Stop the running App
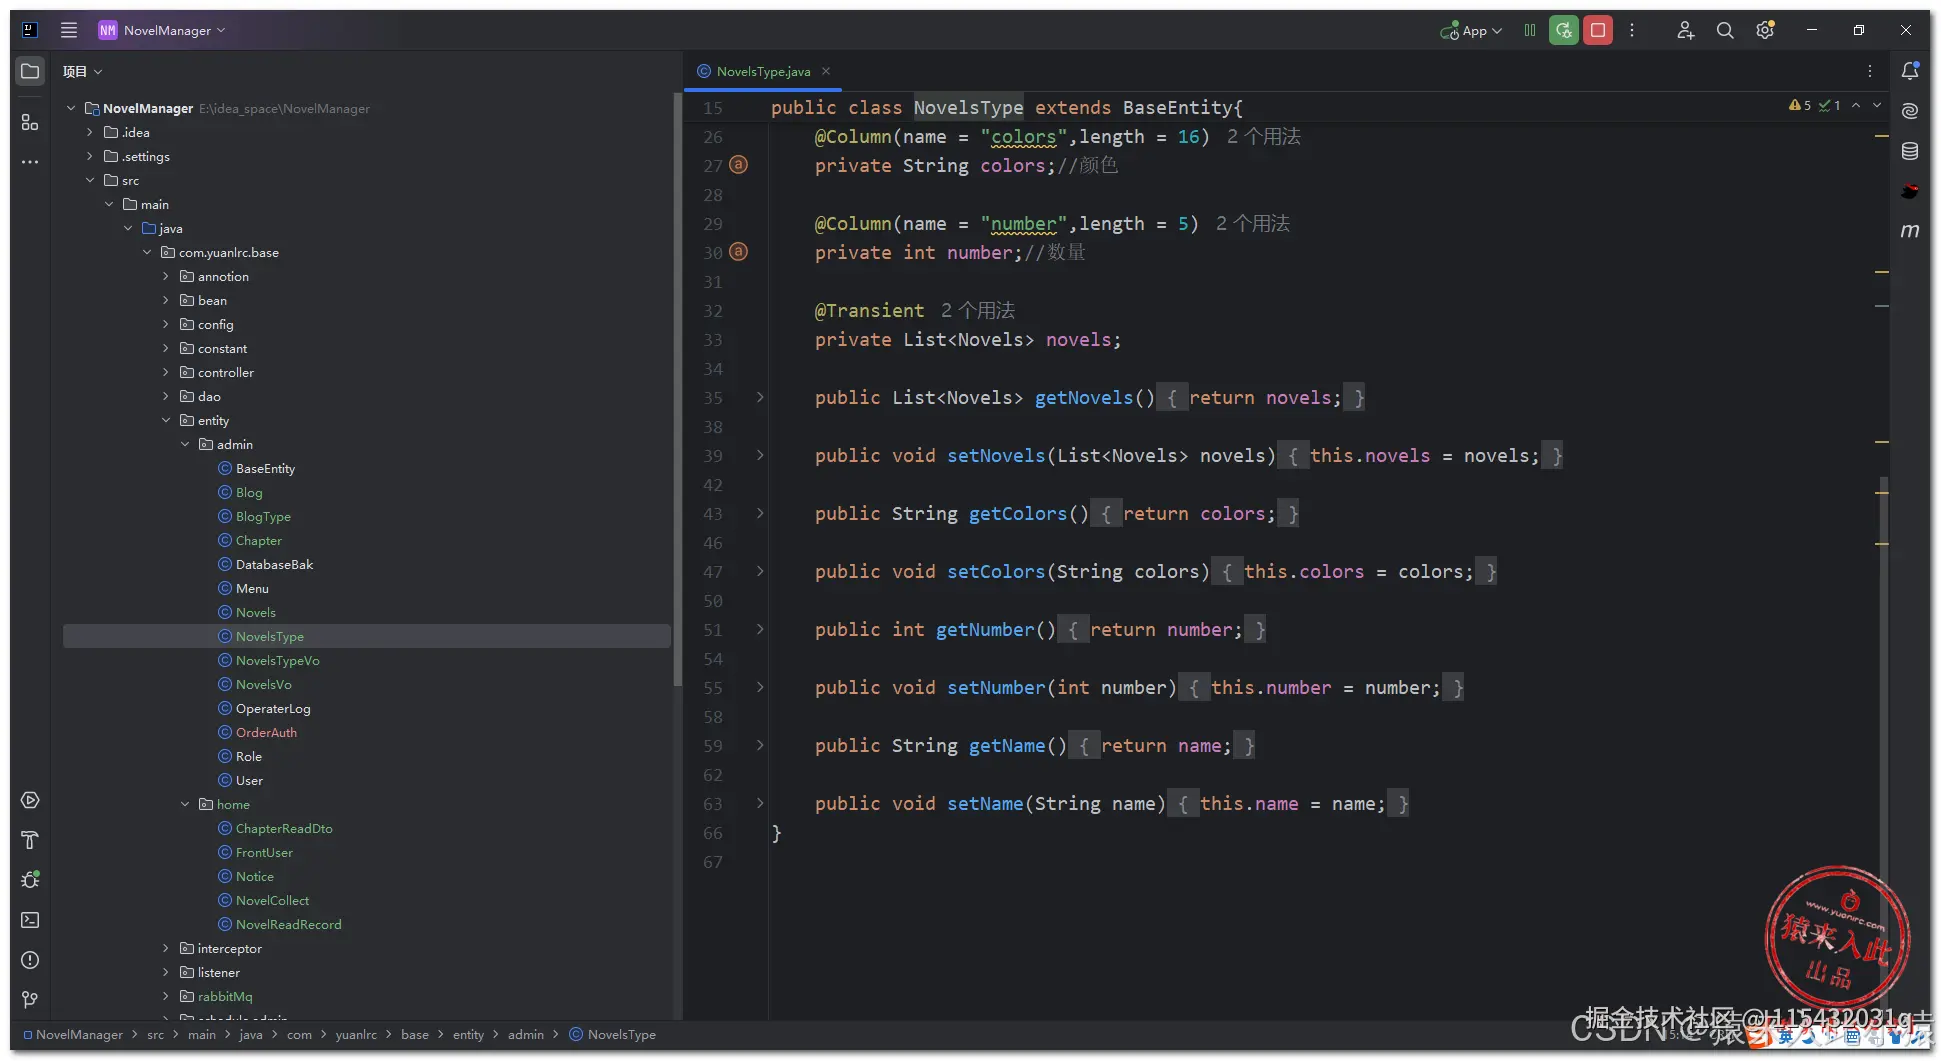The height and width of the screenshot is (1061, 1941). [x=1598, y=30]
